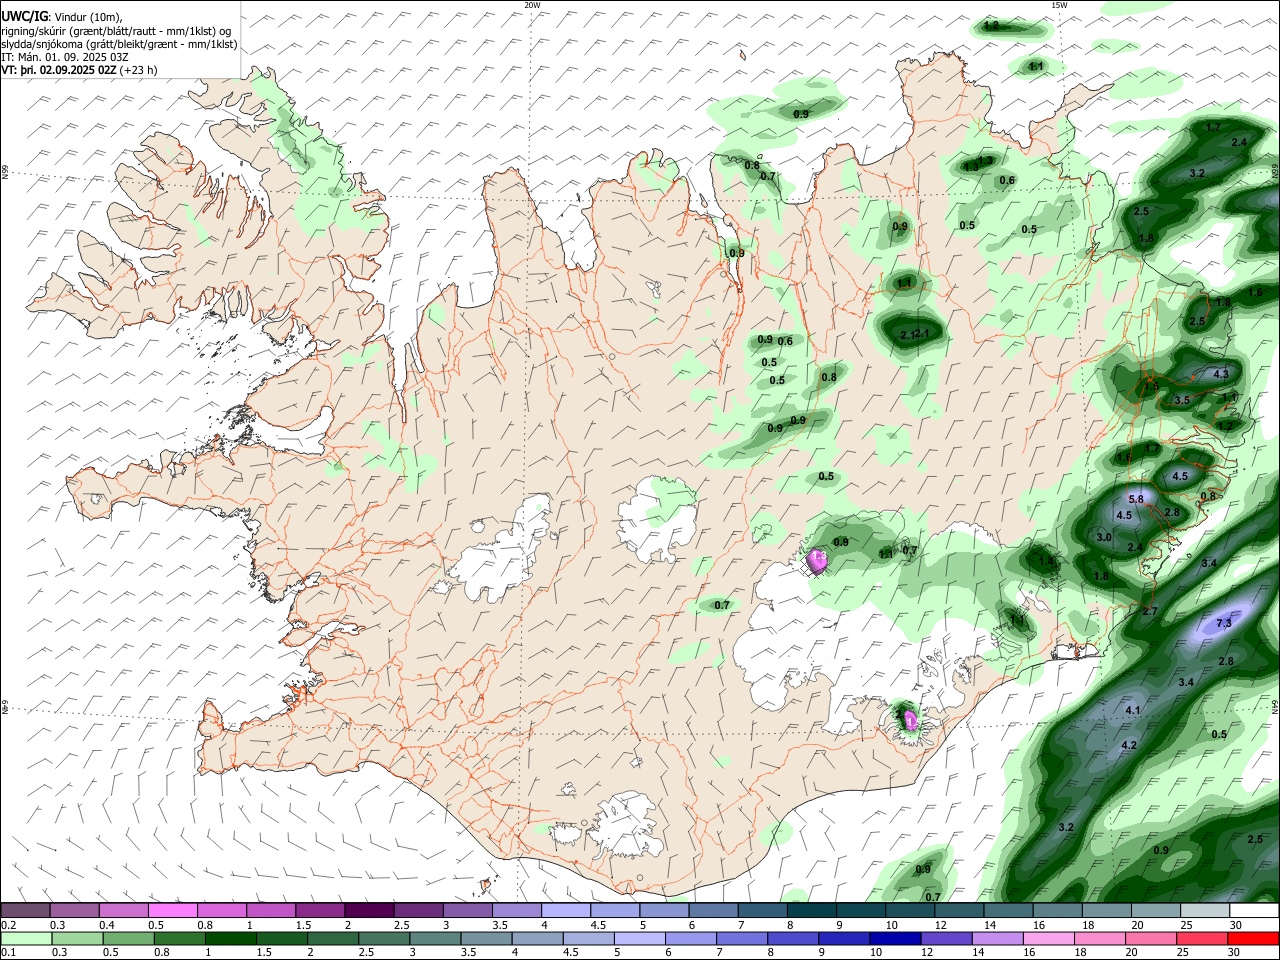Click the gray-green 3 rain legend swatch
This screenshot has height=960, width=1280.
435,938
